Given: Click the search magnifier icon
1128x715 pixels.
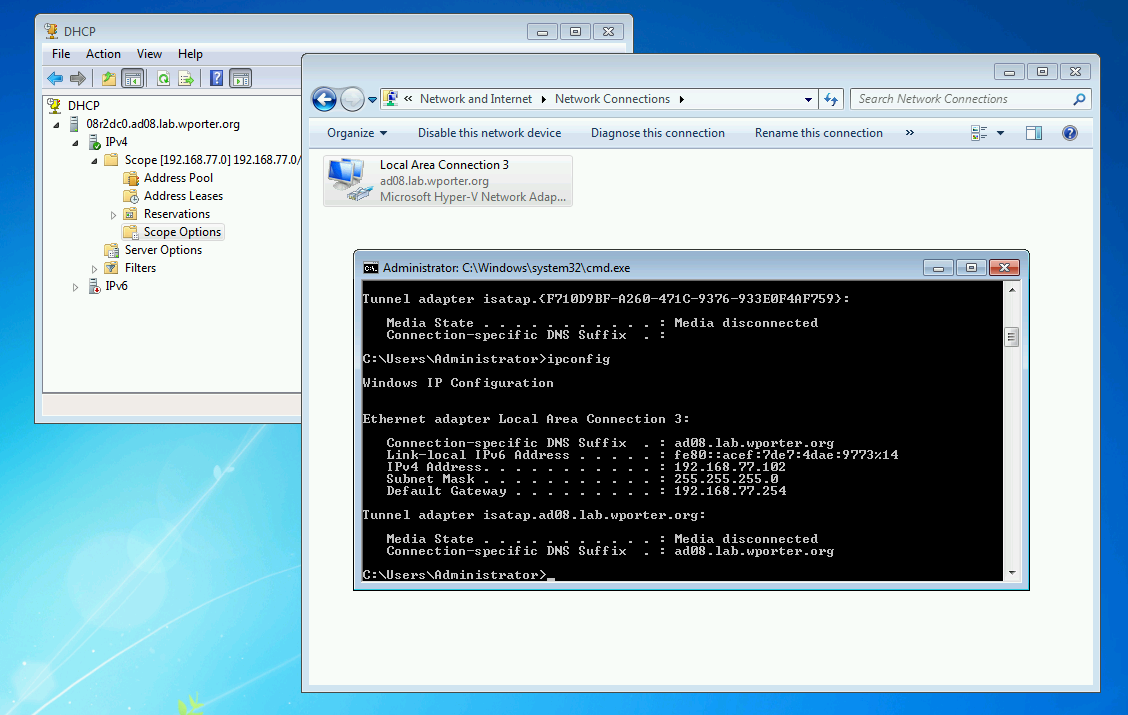Looking at the screenshot, I should [1079, 99].
